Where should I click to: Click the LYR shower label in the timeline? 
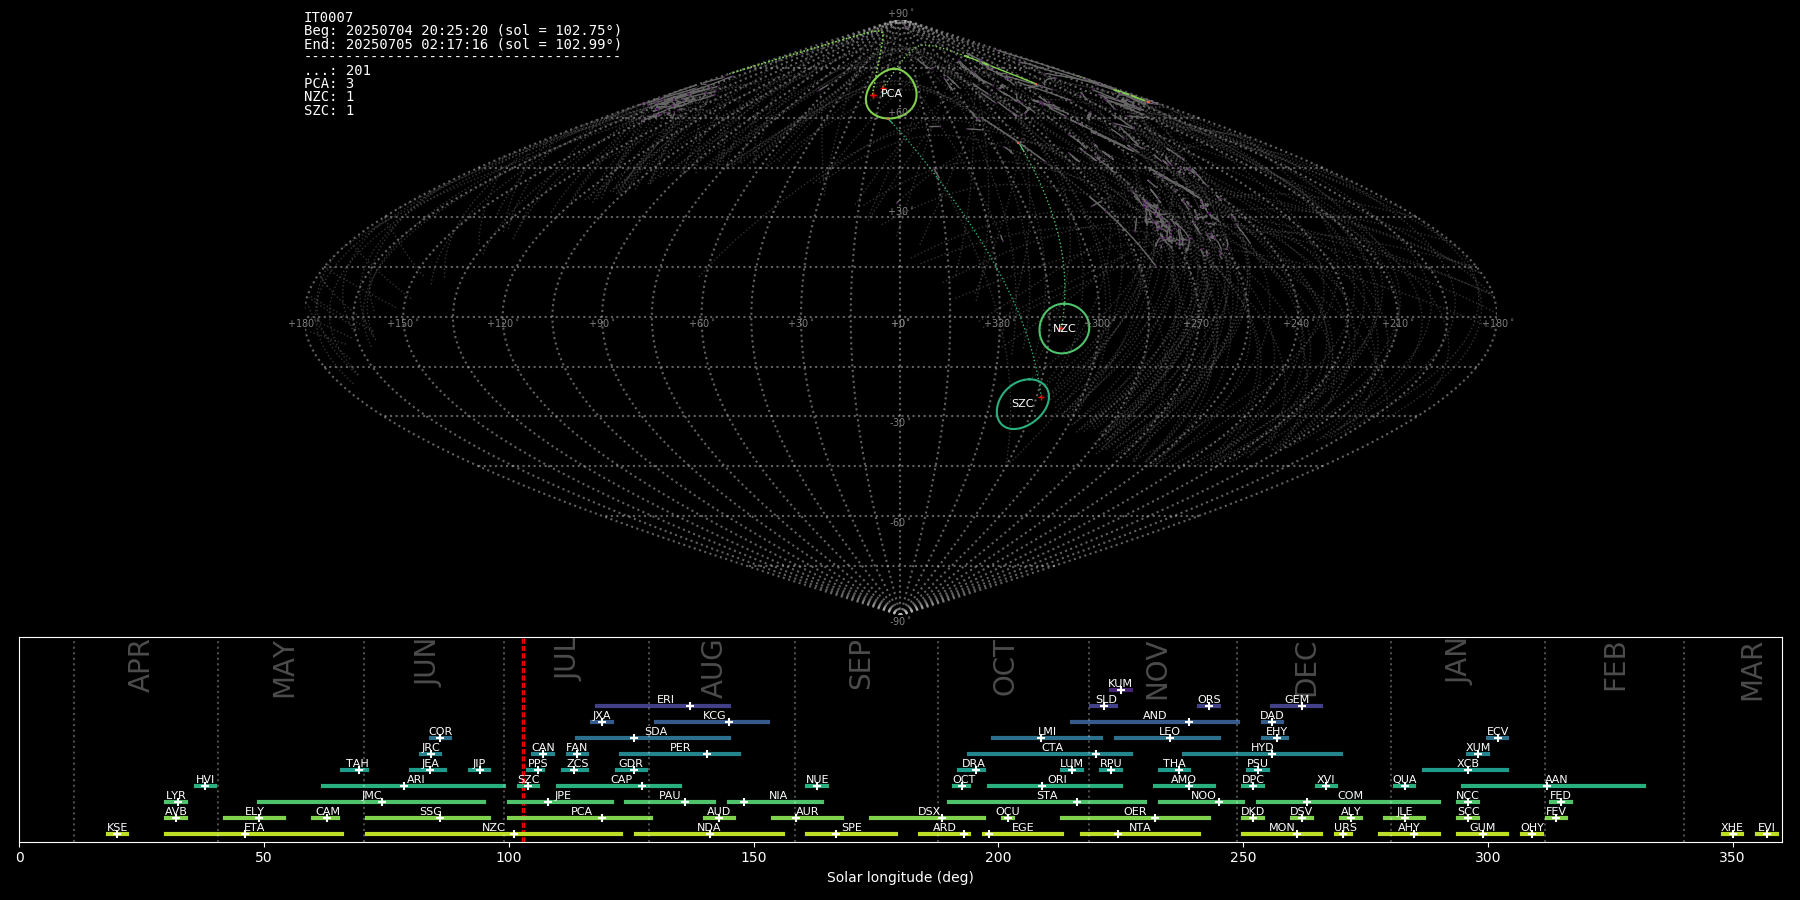(176, 795)
